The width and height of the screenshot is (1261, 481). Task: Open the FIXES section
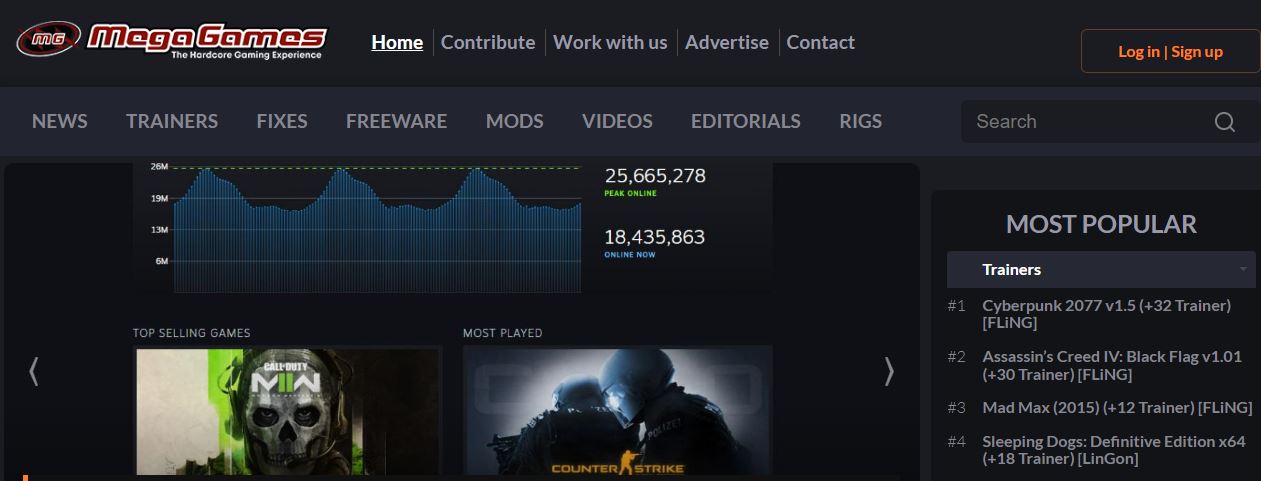[x=282, y=121]
